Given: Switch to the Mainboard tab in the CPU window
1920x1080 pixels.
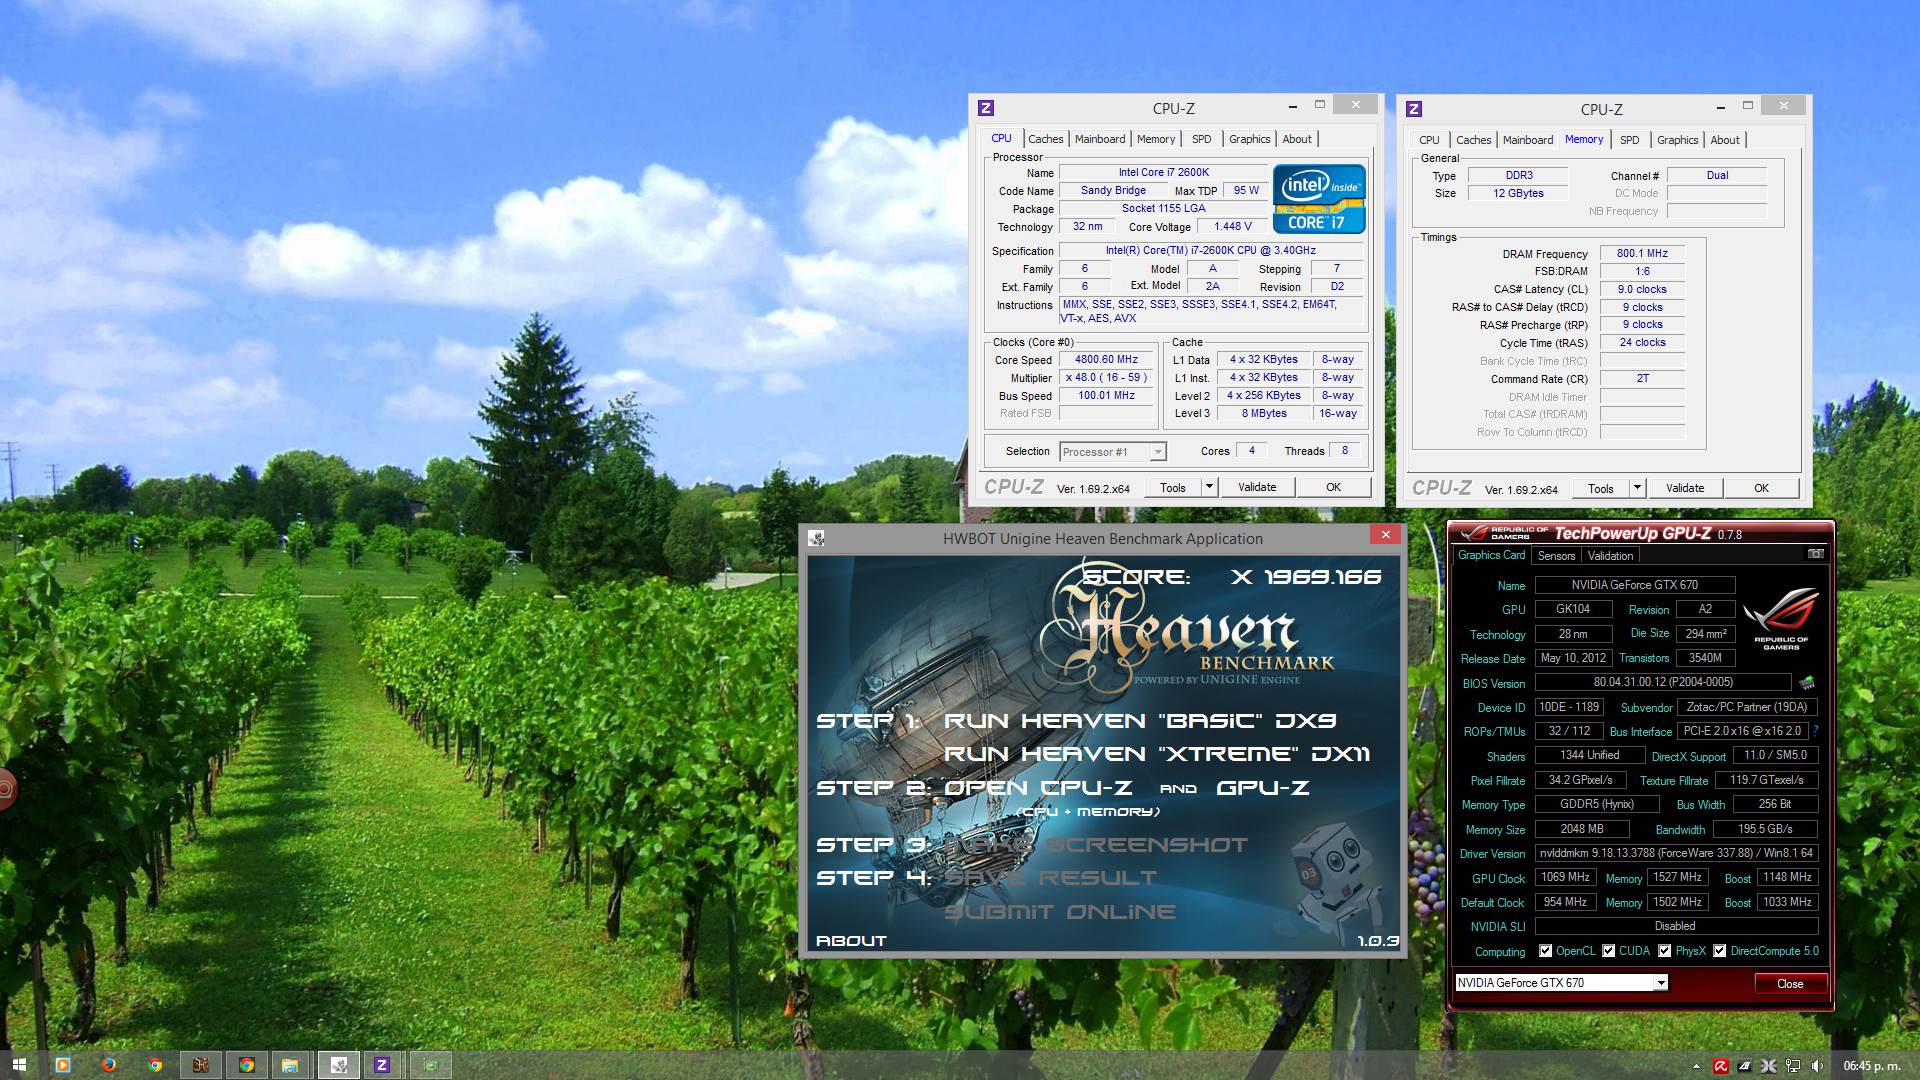Looking at the screenshot, I should tap(1100, 139).
